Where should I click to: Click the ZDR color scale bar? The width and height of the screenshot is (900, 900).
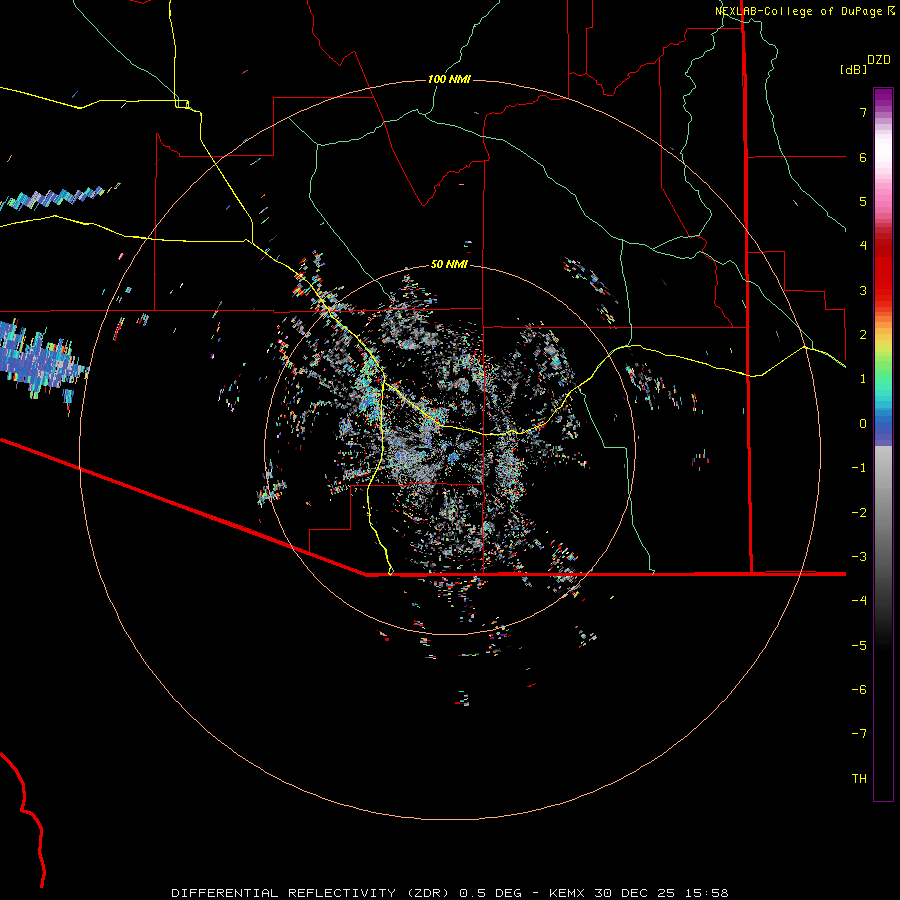coord(883,444)
